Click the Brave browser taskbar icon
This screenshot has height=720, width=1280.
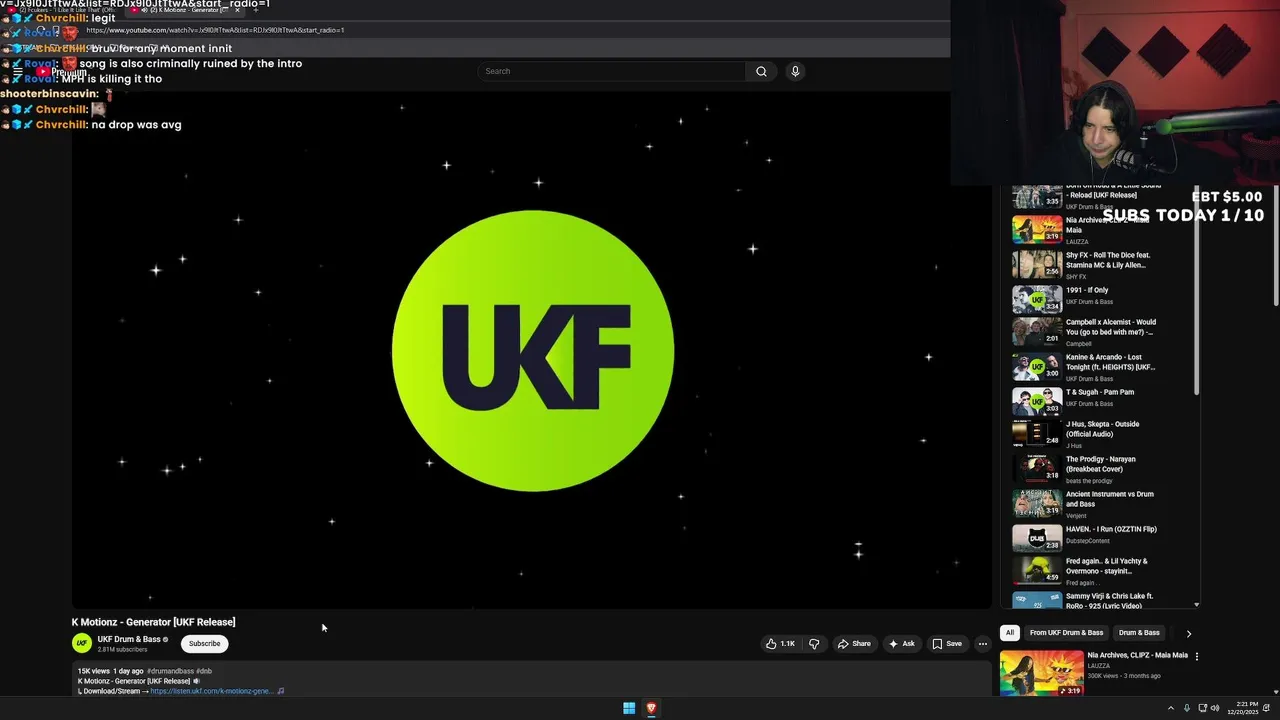651,708
